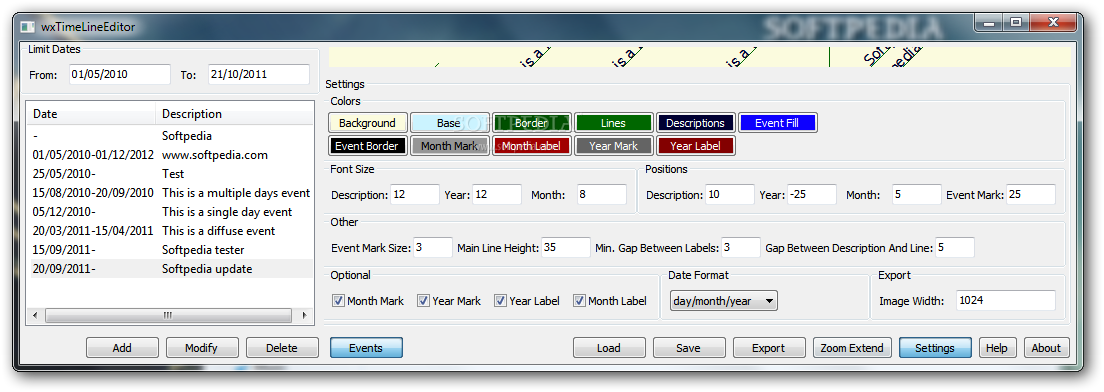Edit the Event Mark position field
1104x392 pixels.
click(x=1031, y=195)
